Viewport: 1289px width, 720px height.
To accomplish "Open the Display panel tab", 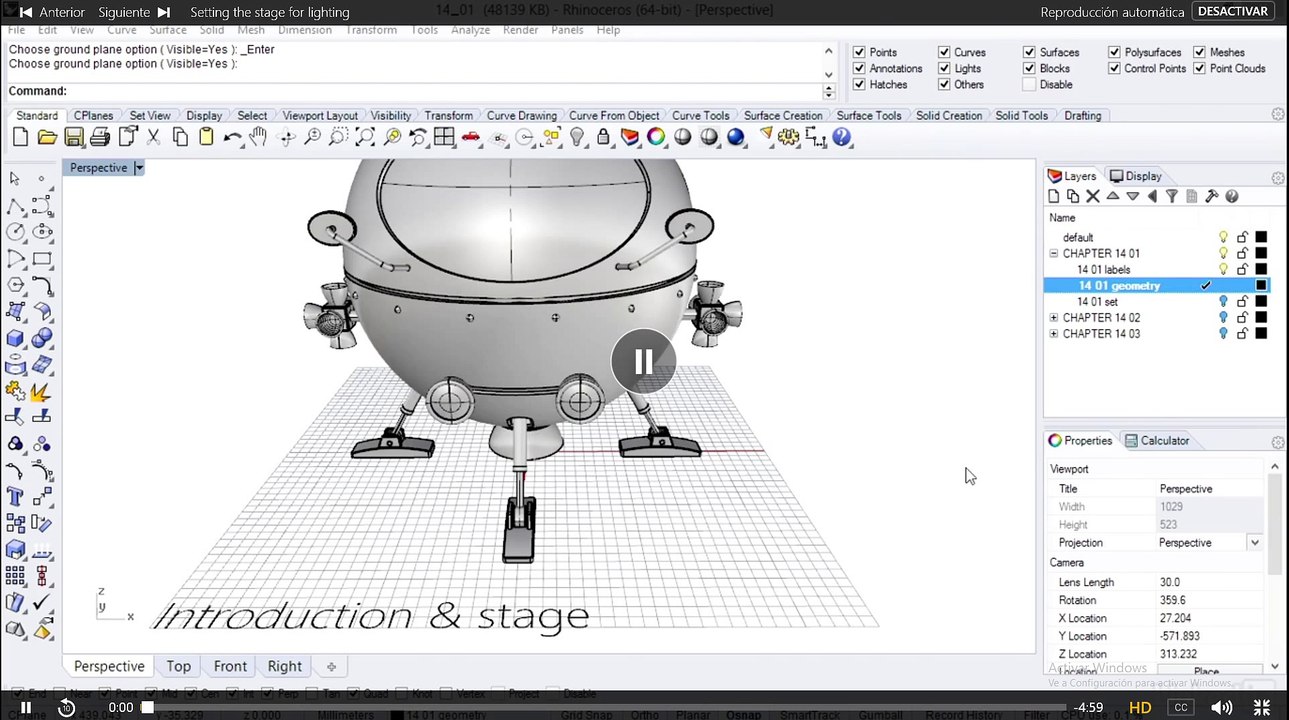I will pos(1136,176).
